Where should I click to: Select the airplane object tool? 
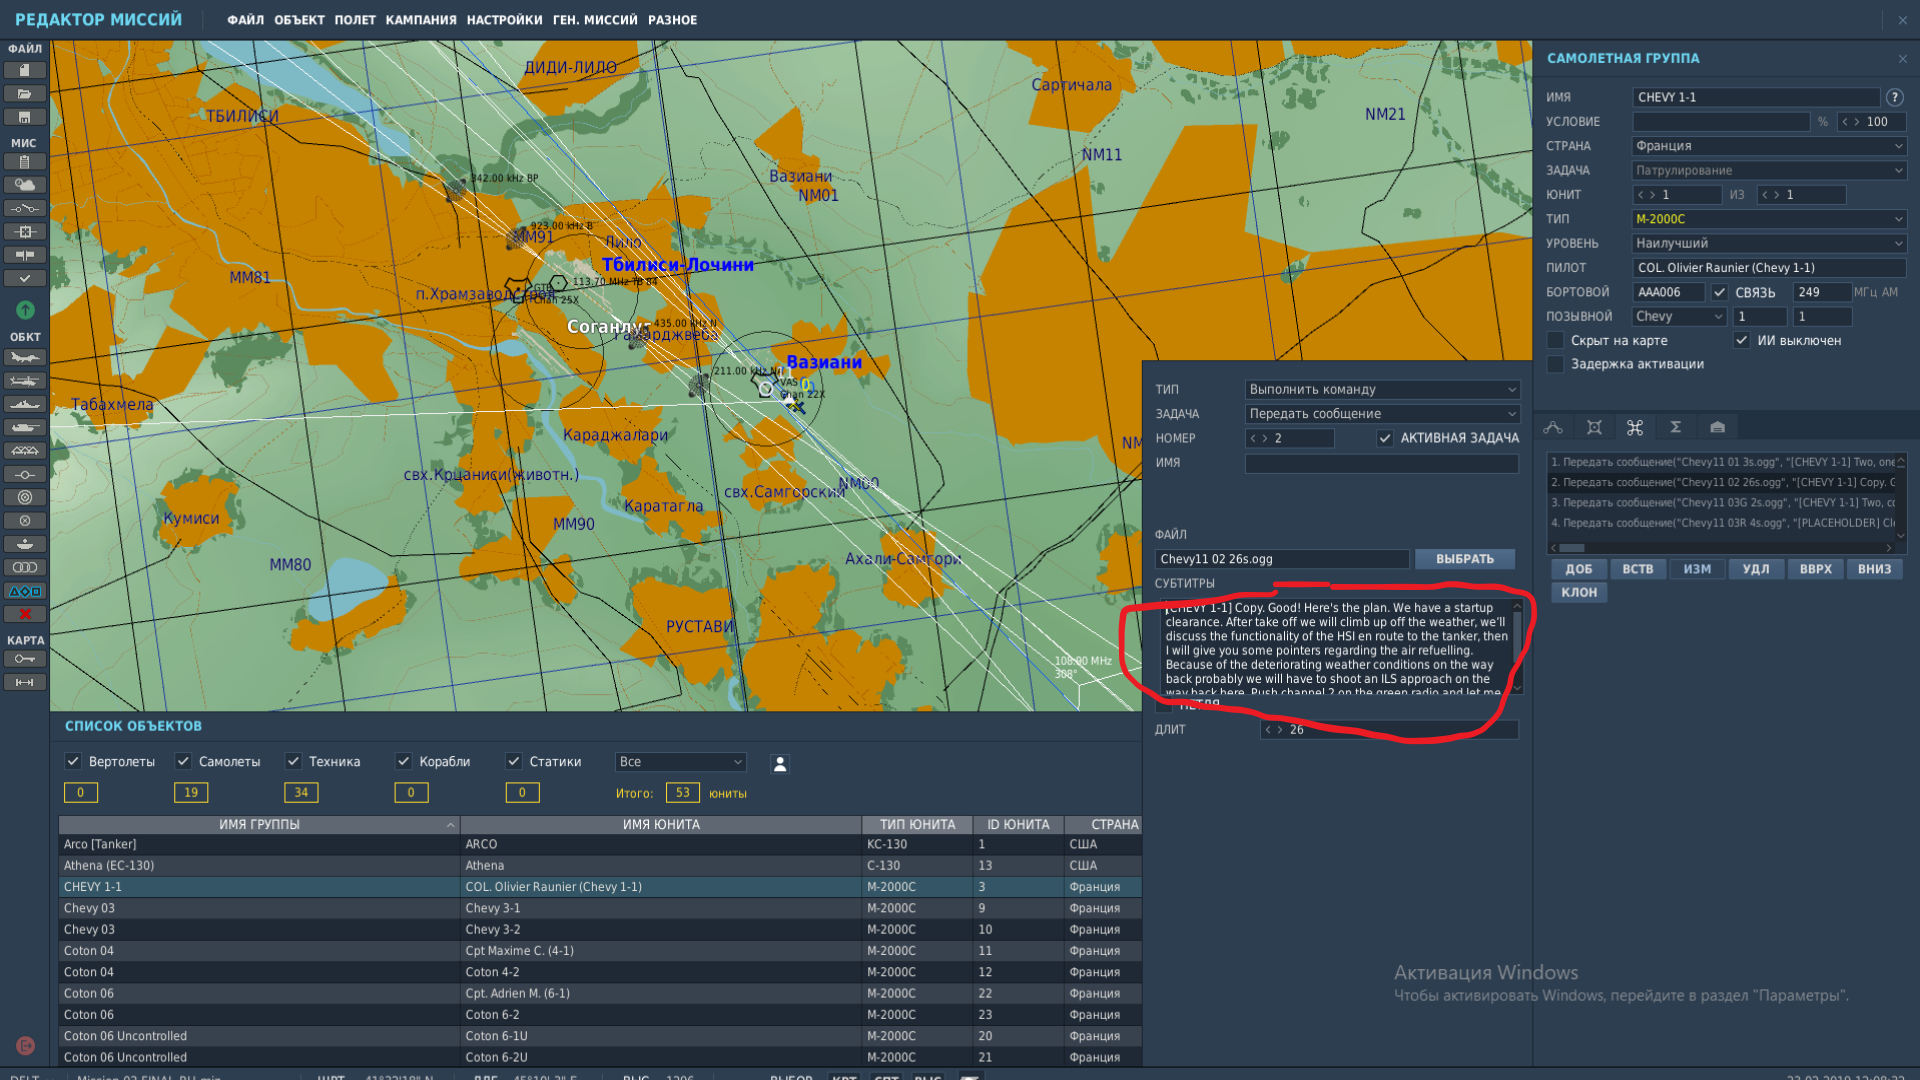click(x=25, y=357)
